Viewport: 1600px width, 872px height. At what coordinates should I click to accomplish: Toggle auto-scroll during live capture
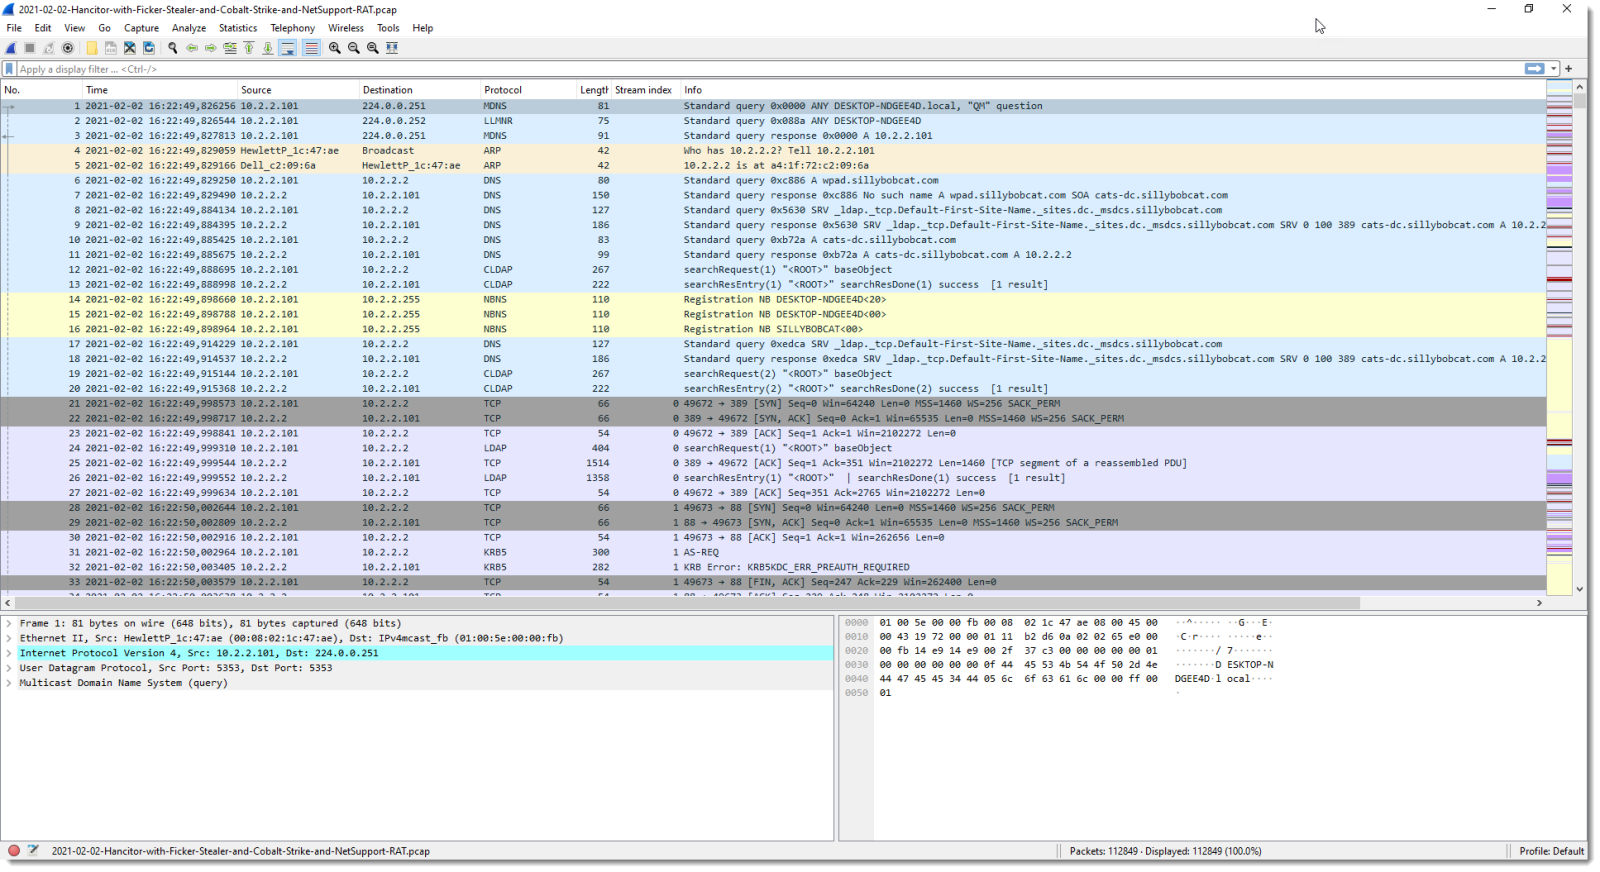[x=288, y=48]
